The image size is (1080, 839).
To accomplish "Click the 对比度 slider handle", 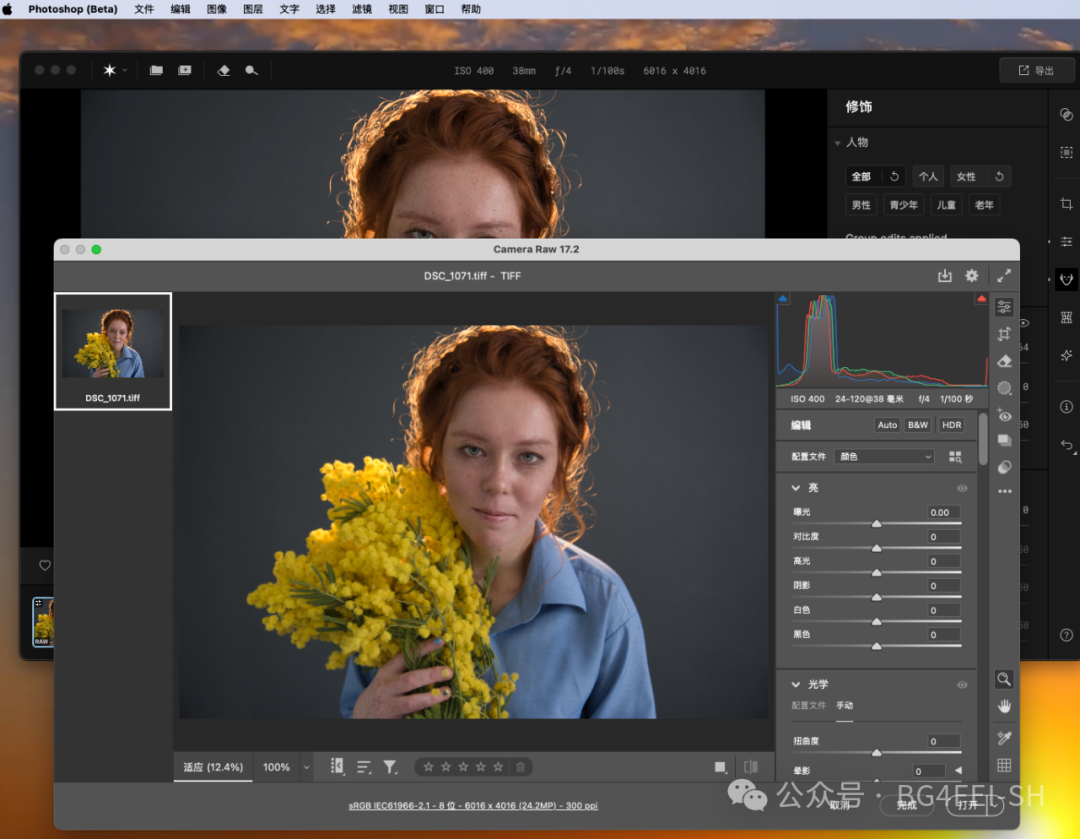I will click(x=877, y=548).
